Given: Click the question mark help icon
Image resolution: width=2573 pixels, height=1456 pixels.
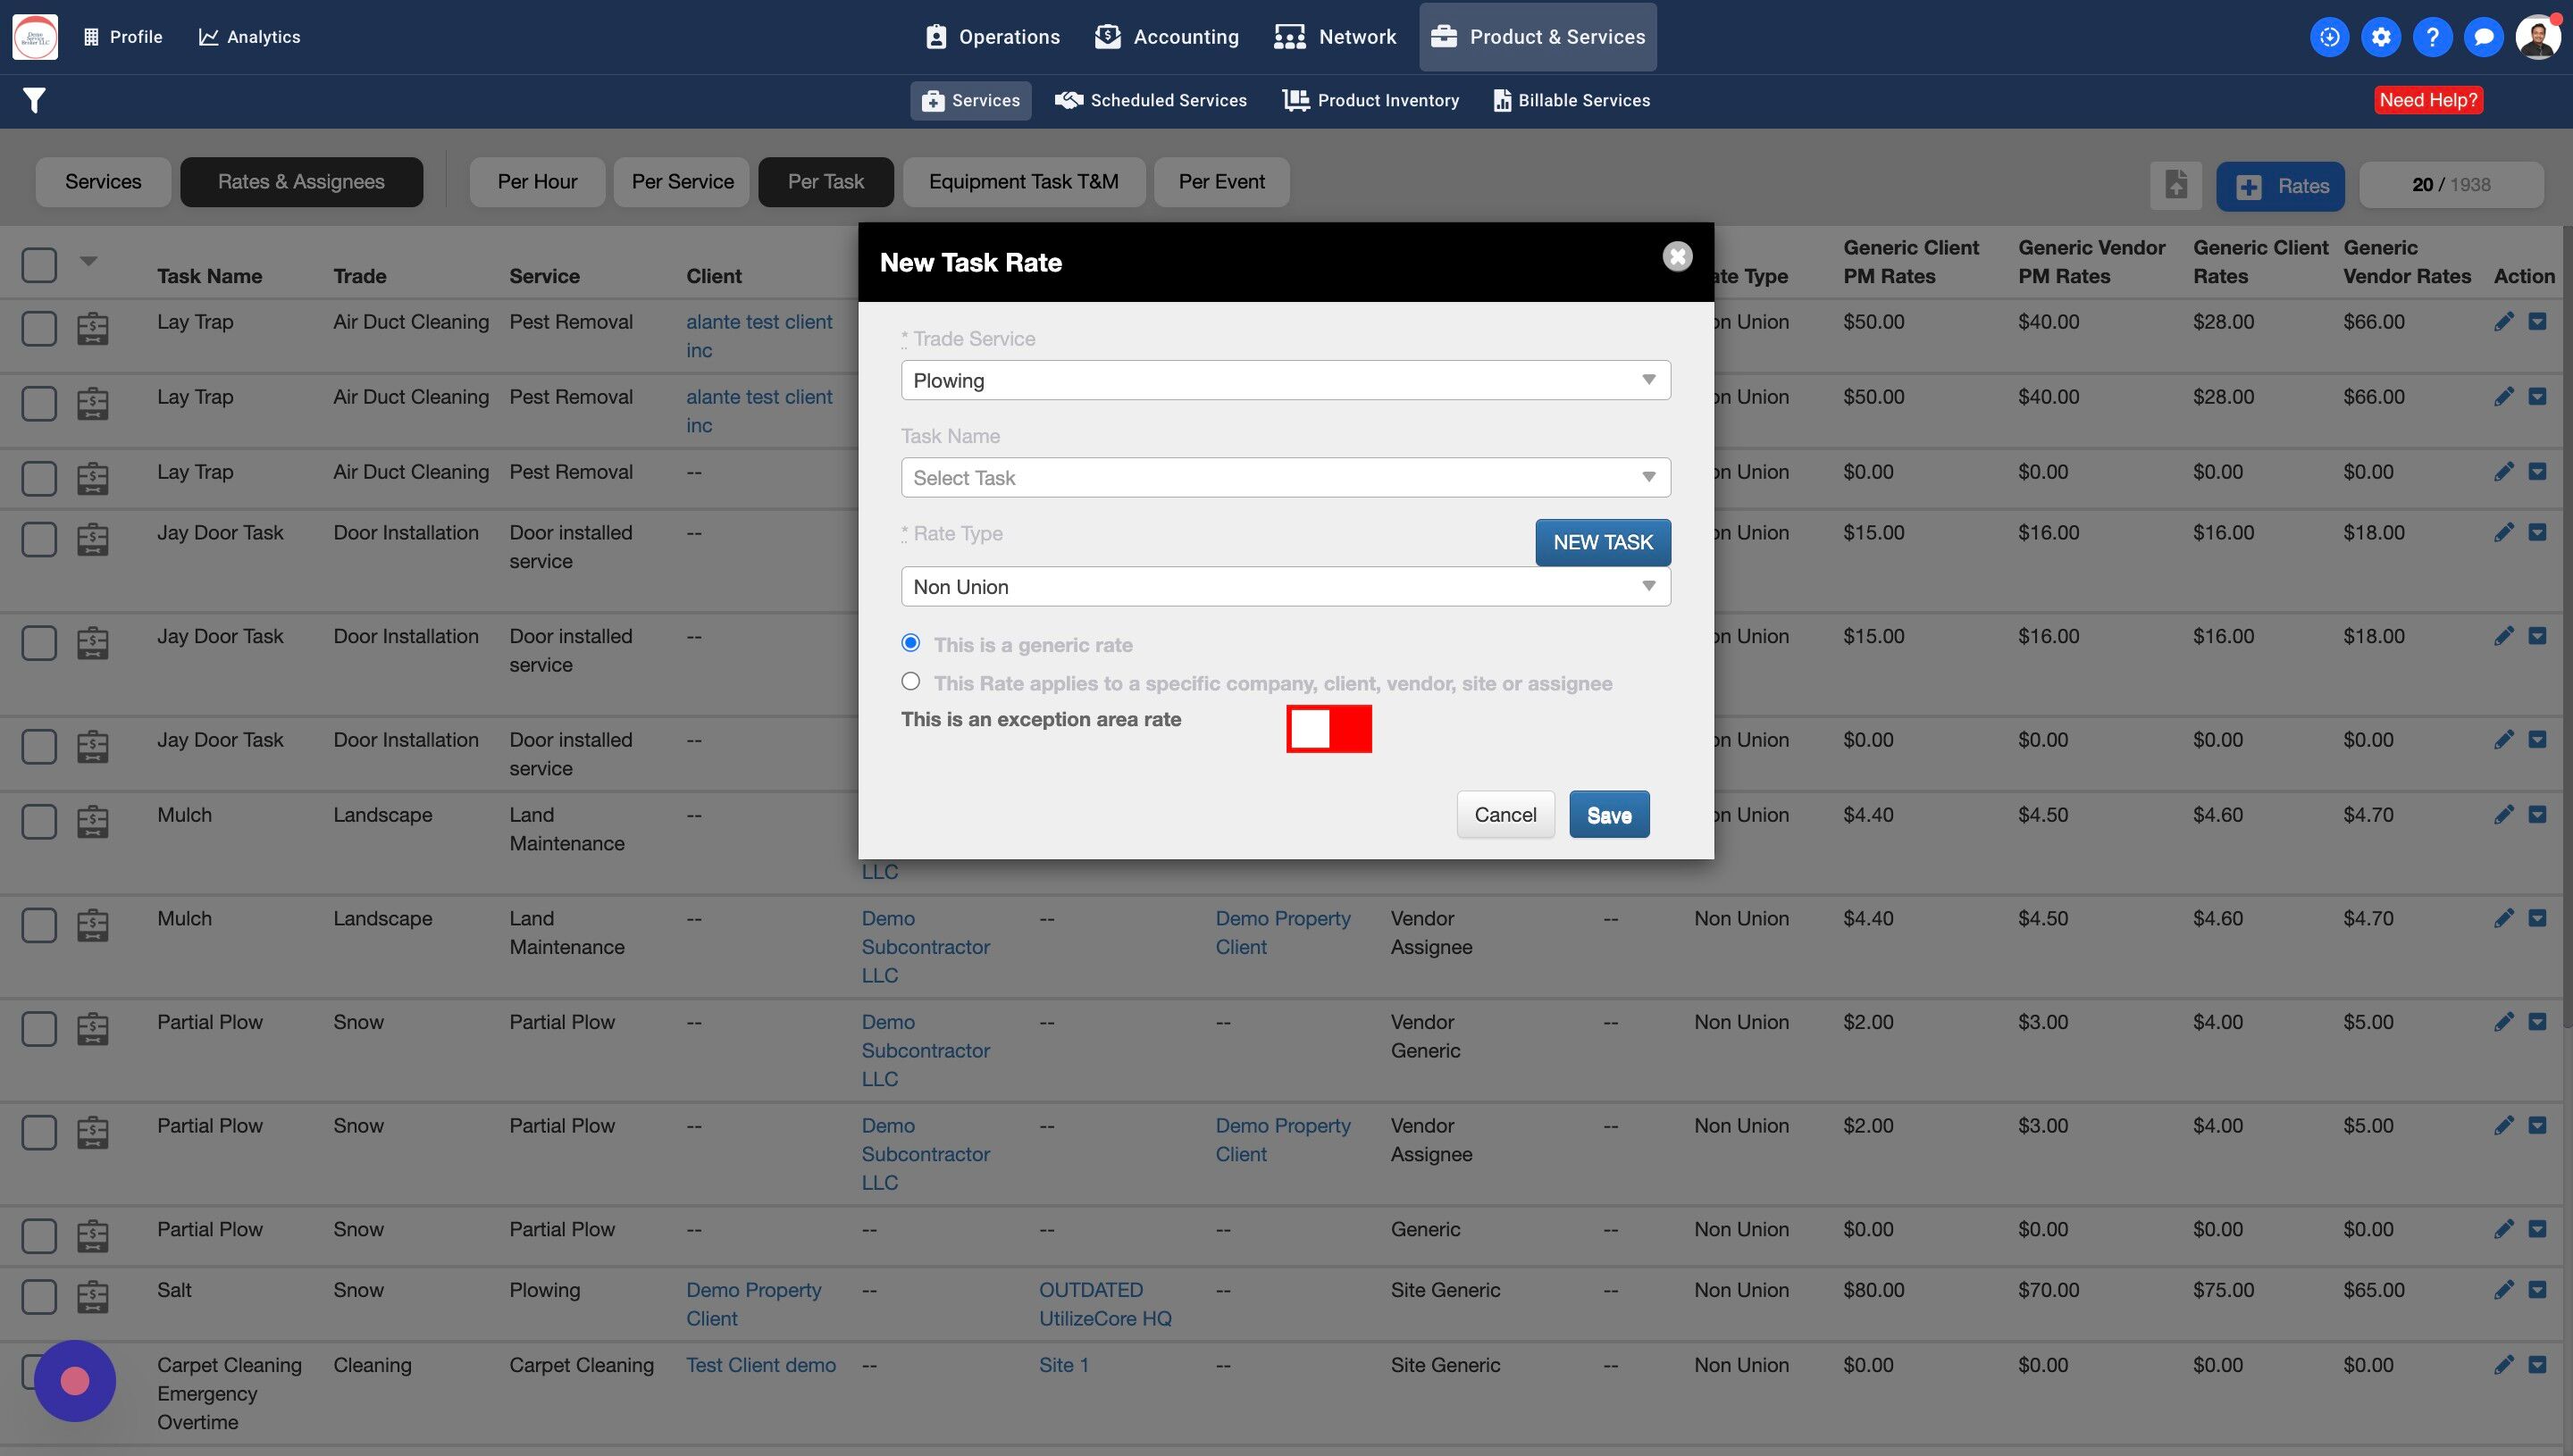Looking at the screenshot, I should pos(2432,37).
